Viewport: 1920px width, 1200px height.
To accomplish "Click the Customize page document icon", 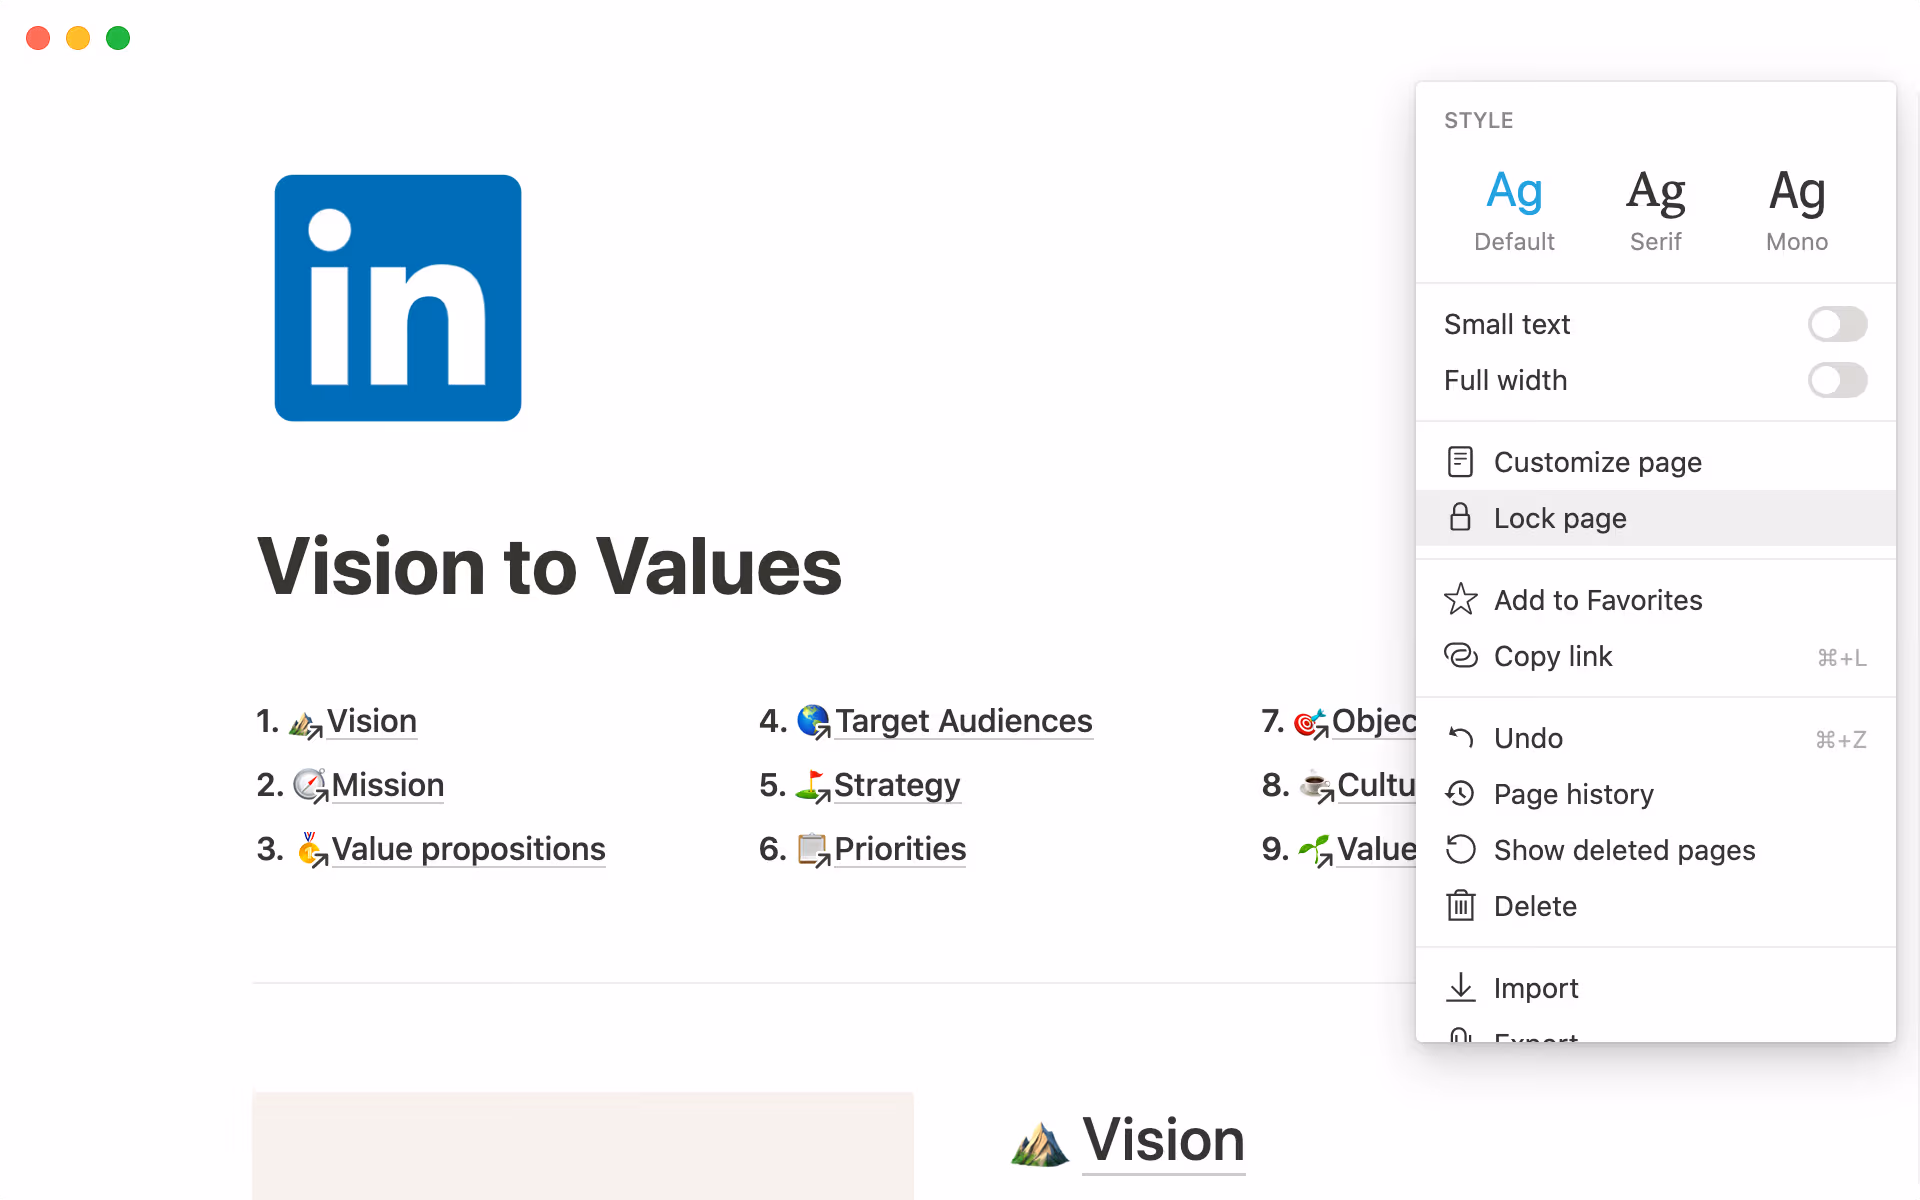I will tap(1460, 462).
